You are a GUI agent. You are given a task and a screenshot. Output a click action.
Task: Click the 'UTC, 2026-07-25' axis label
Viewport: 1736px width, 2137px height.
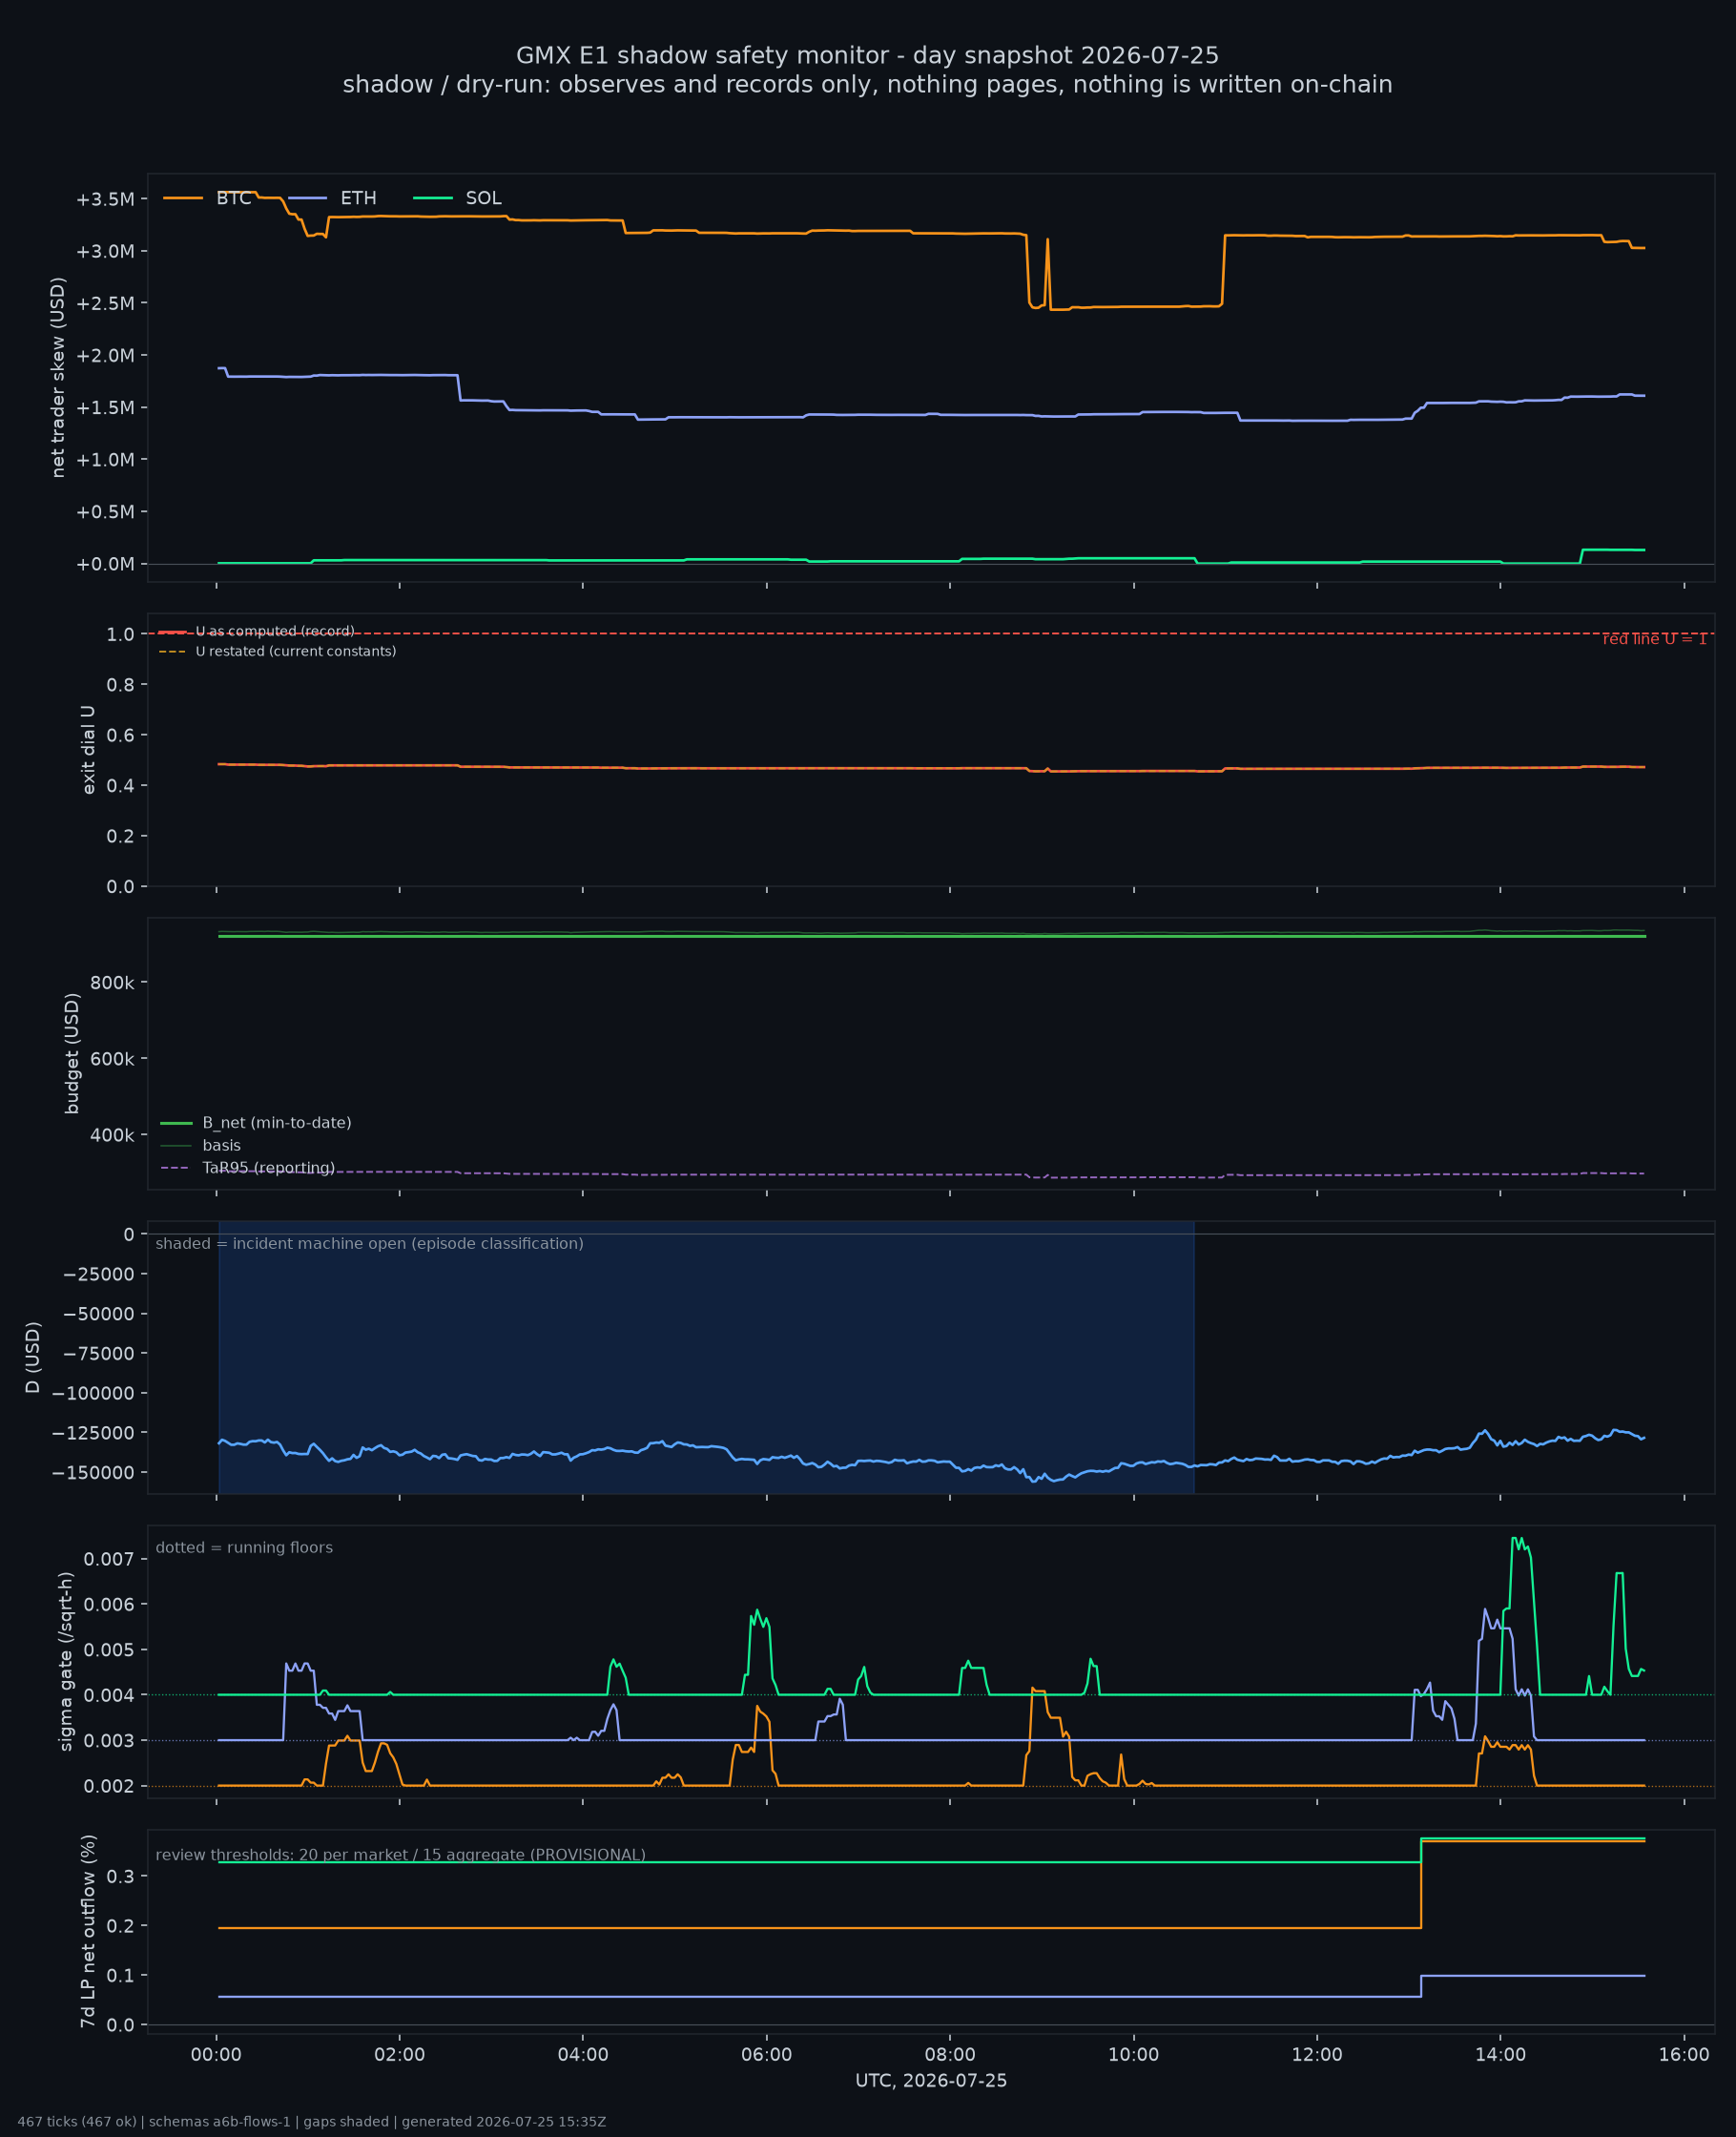(931, 2081)
